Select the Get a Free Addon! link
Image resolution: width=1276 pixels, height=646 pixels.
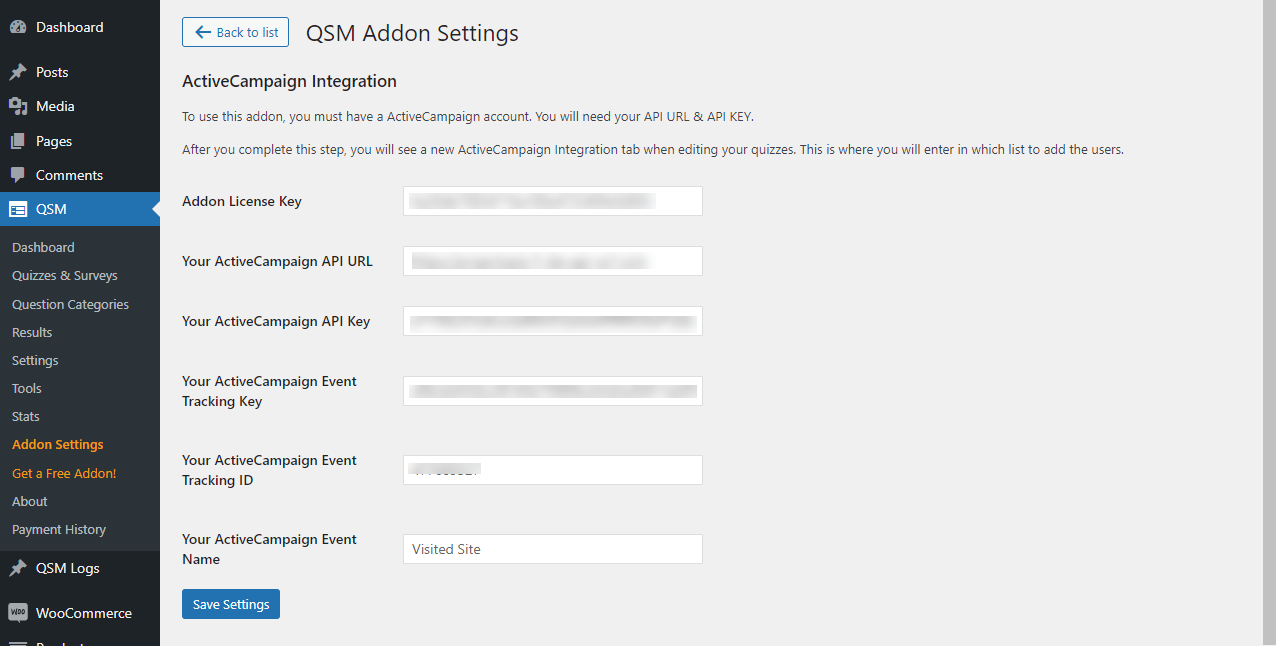click(x=64, y=473)
